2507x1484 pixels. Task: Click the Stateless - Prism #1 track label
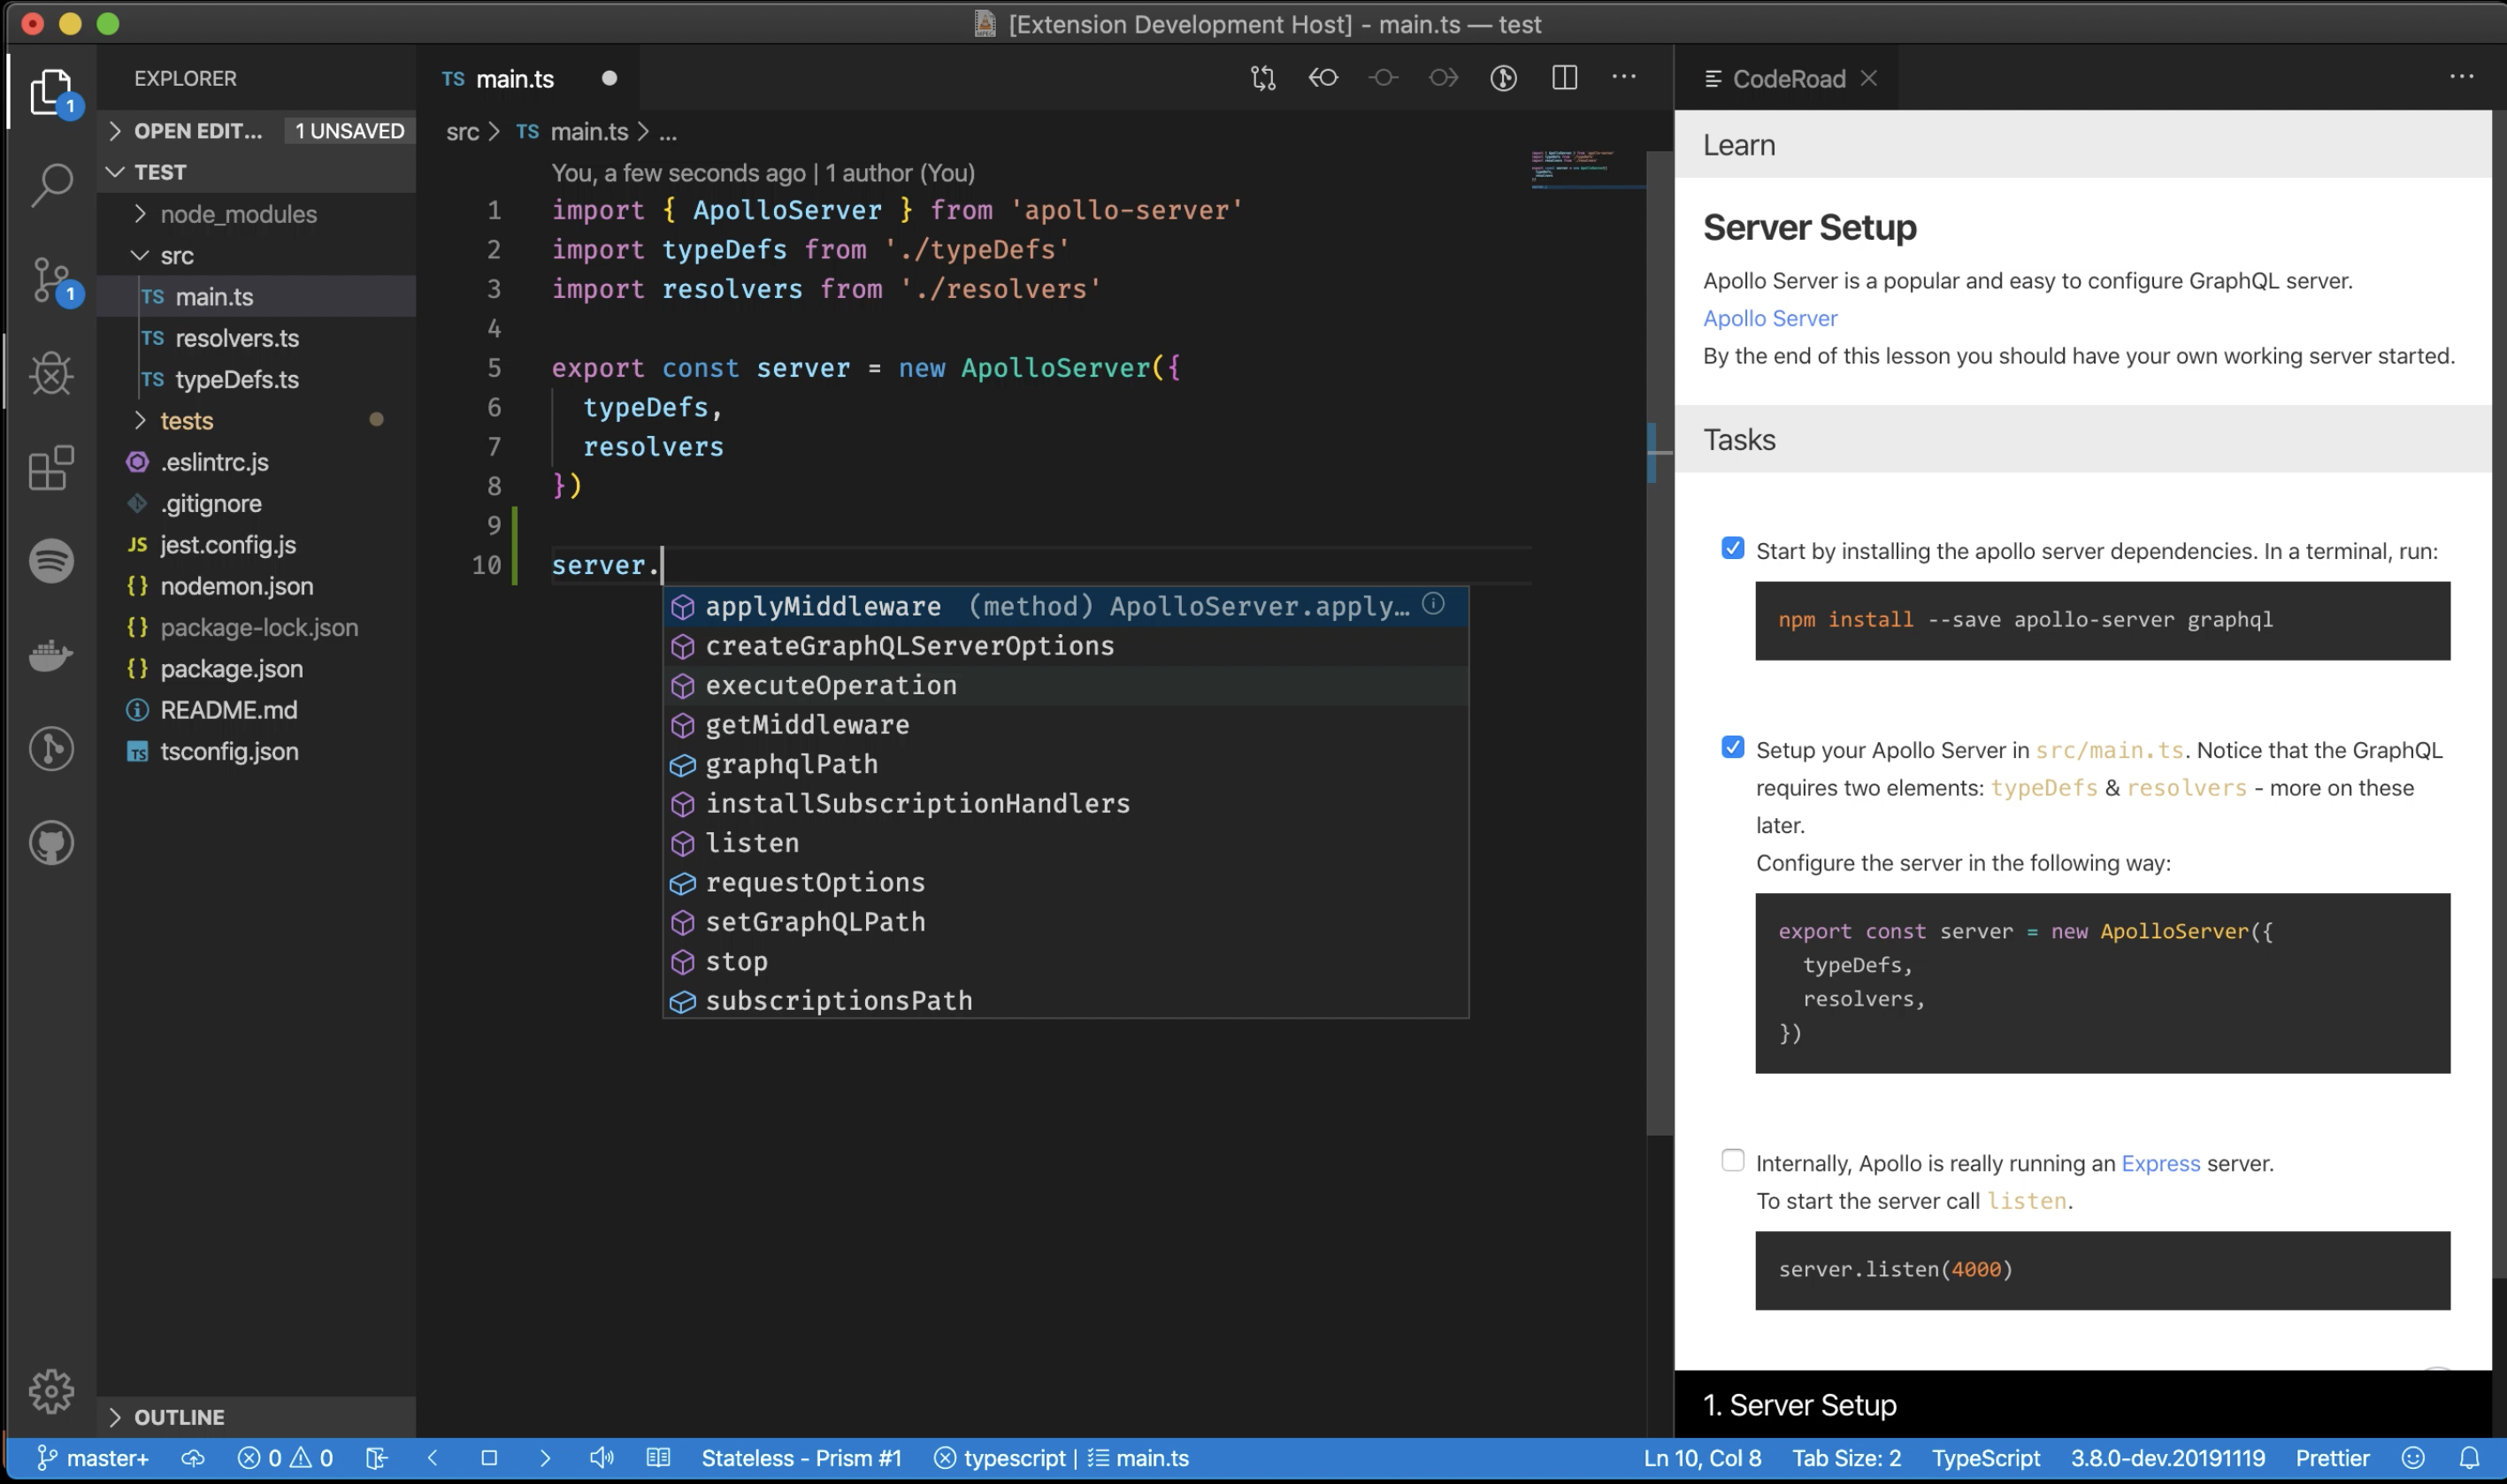pos(801,1458)
